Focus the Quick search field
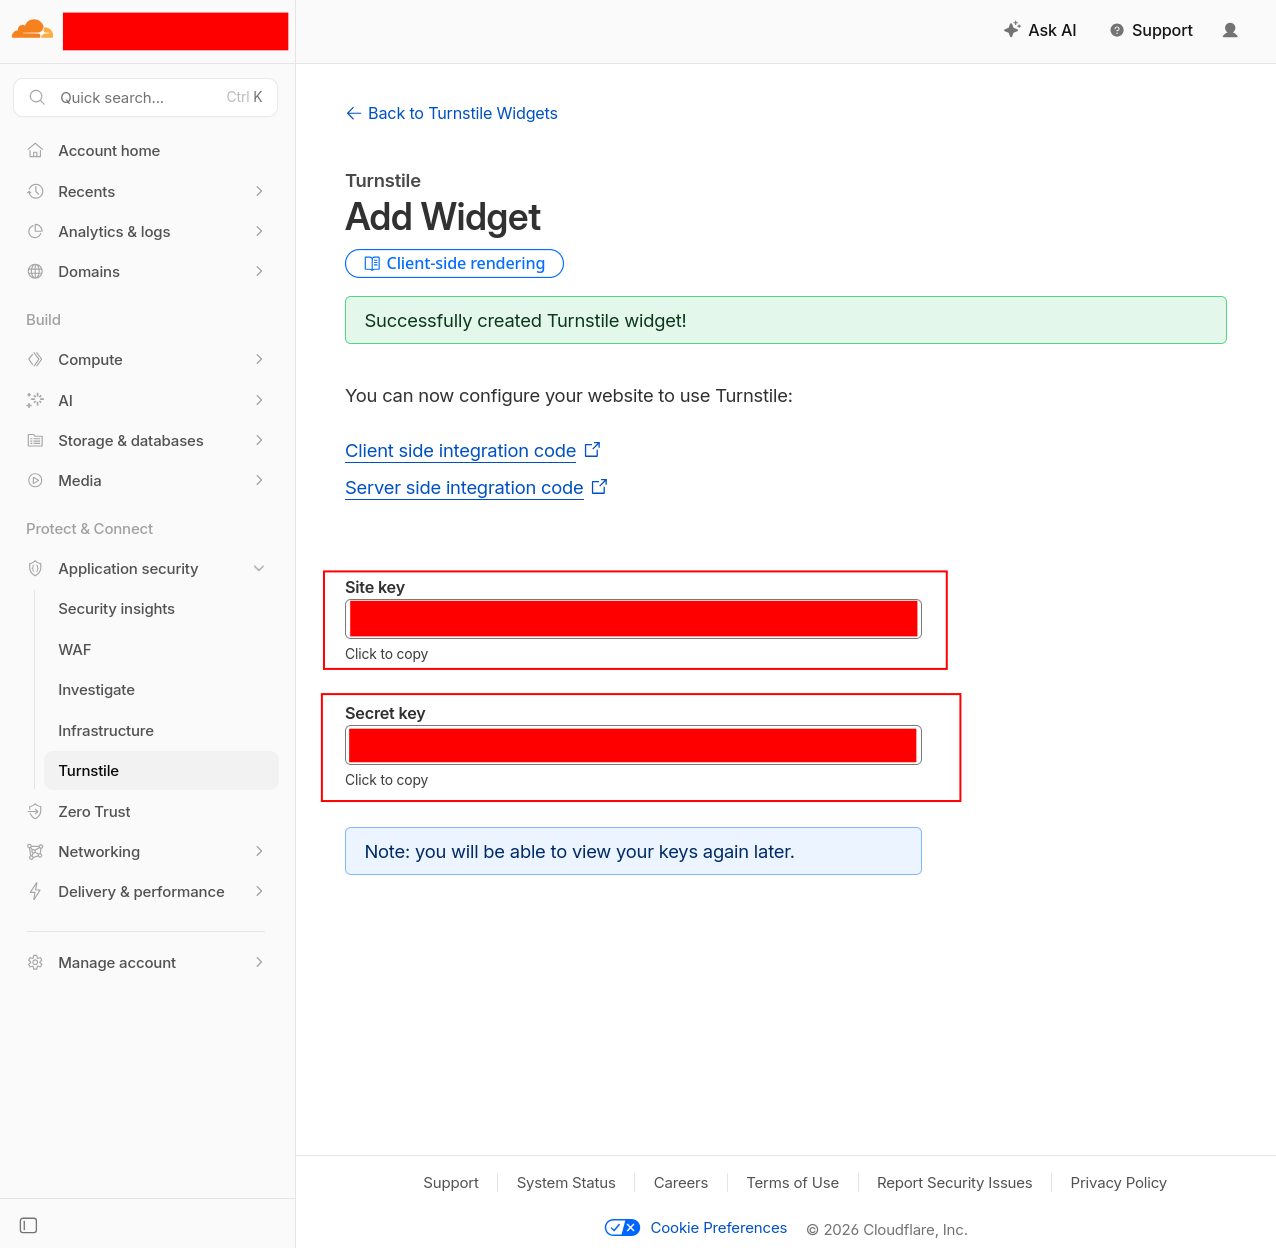 145,97
